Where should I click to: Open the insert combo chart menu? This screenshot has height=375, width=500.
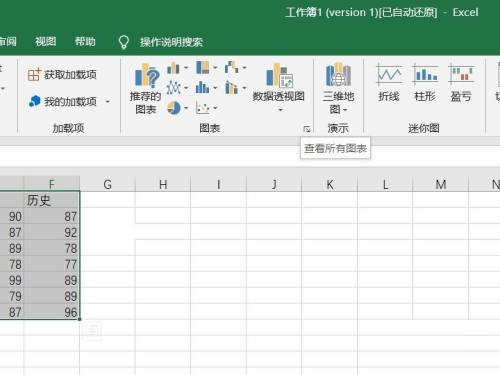[x=235, y=88]
